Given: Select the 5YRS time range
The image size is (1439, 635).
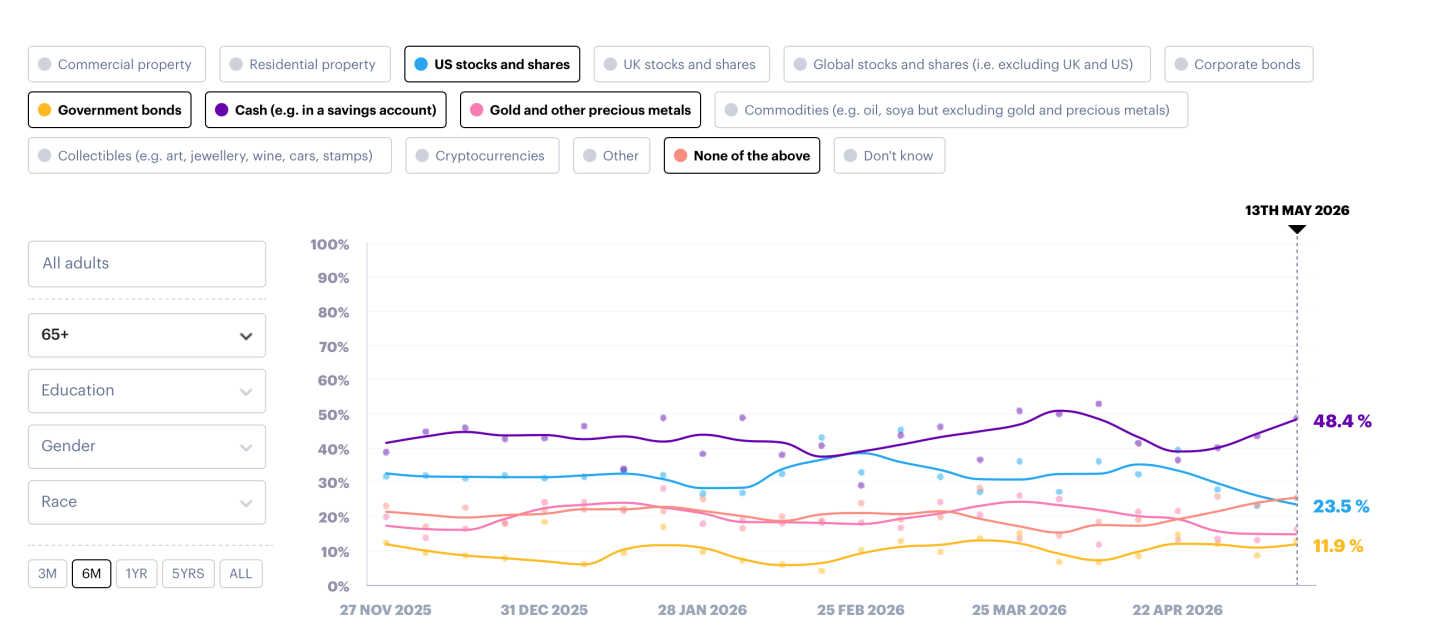Looking at the screenshot, I should point(188,573).
